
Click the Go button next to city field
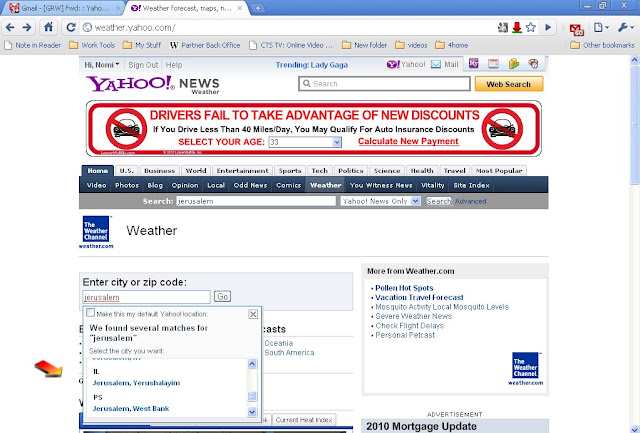tap(222, 296)
